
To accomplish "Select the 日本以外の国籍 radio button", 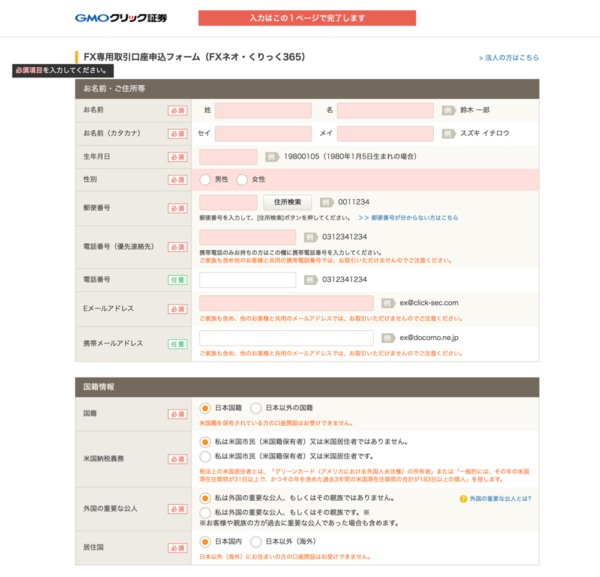I will 256,408.
